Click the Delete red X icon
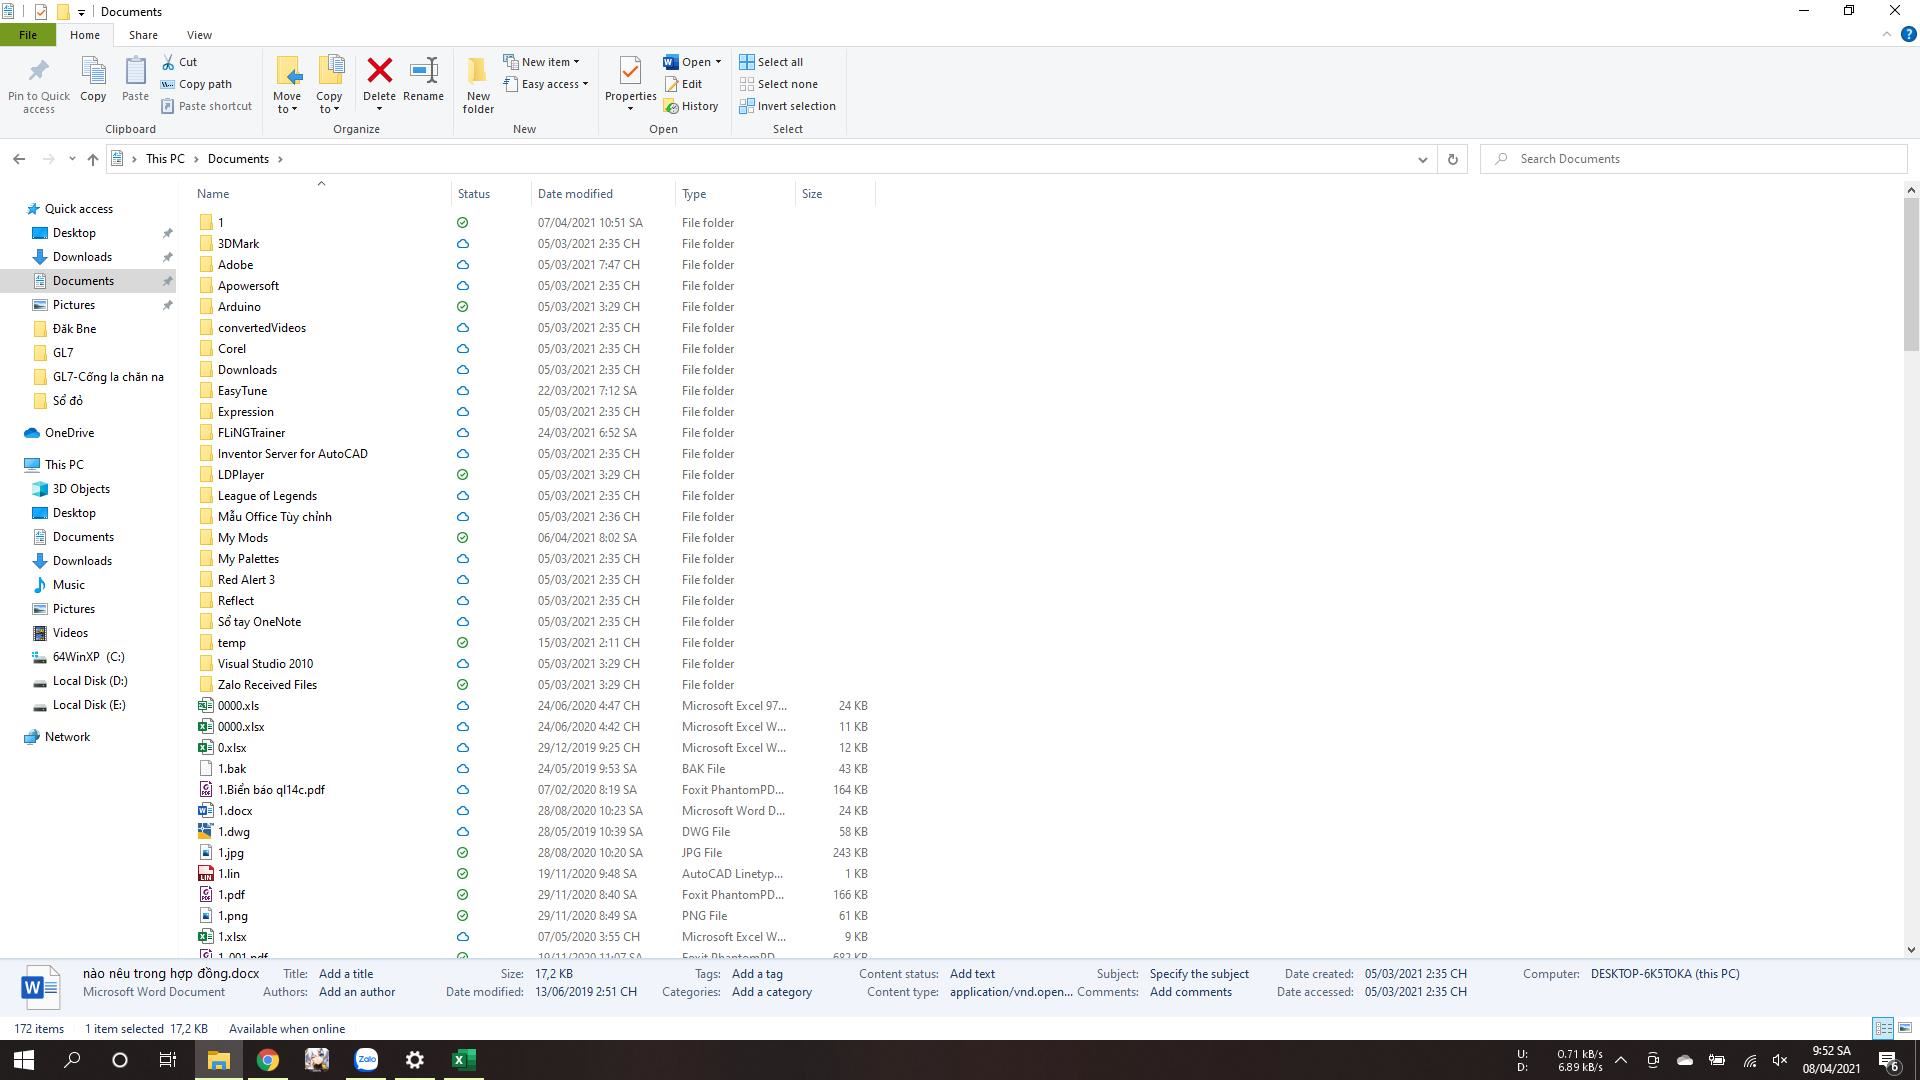 [379, 71]
